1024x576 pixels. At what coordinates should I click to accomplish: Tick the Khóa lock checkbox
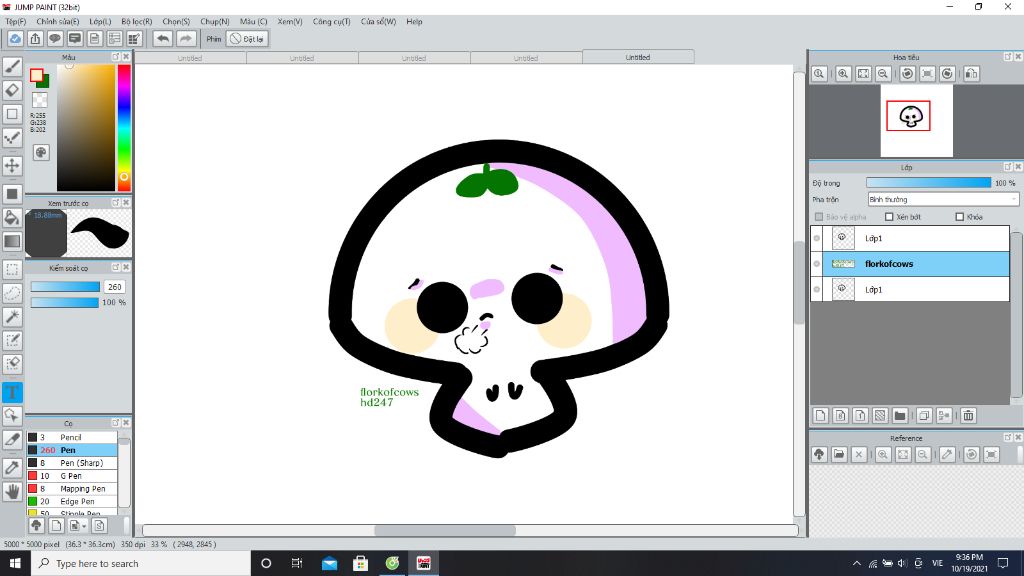tap(960, 217)
